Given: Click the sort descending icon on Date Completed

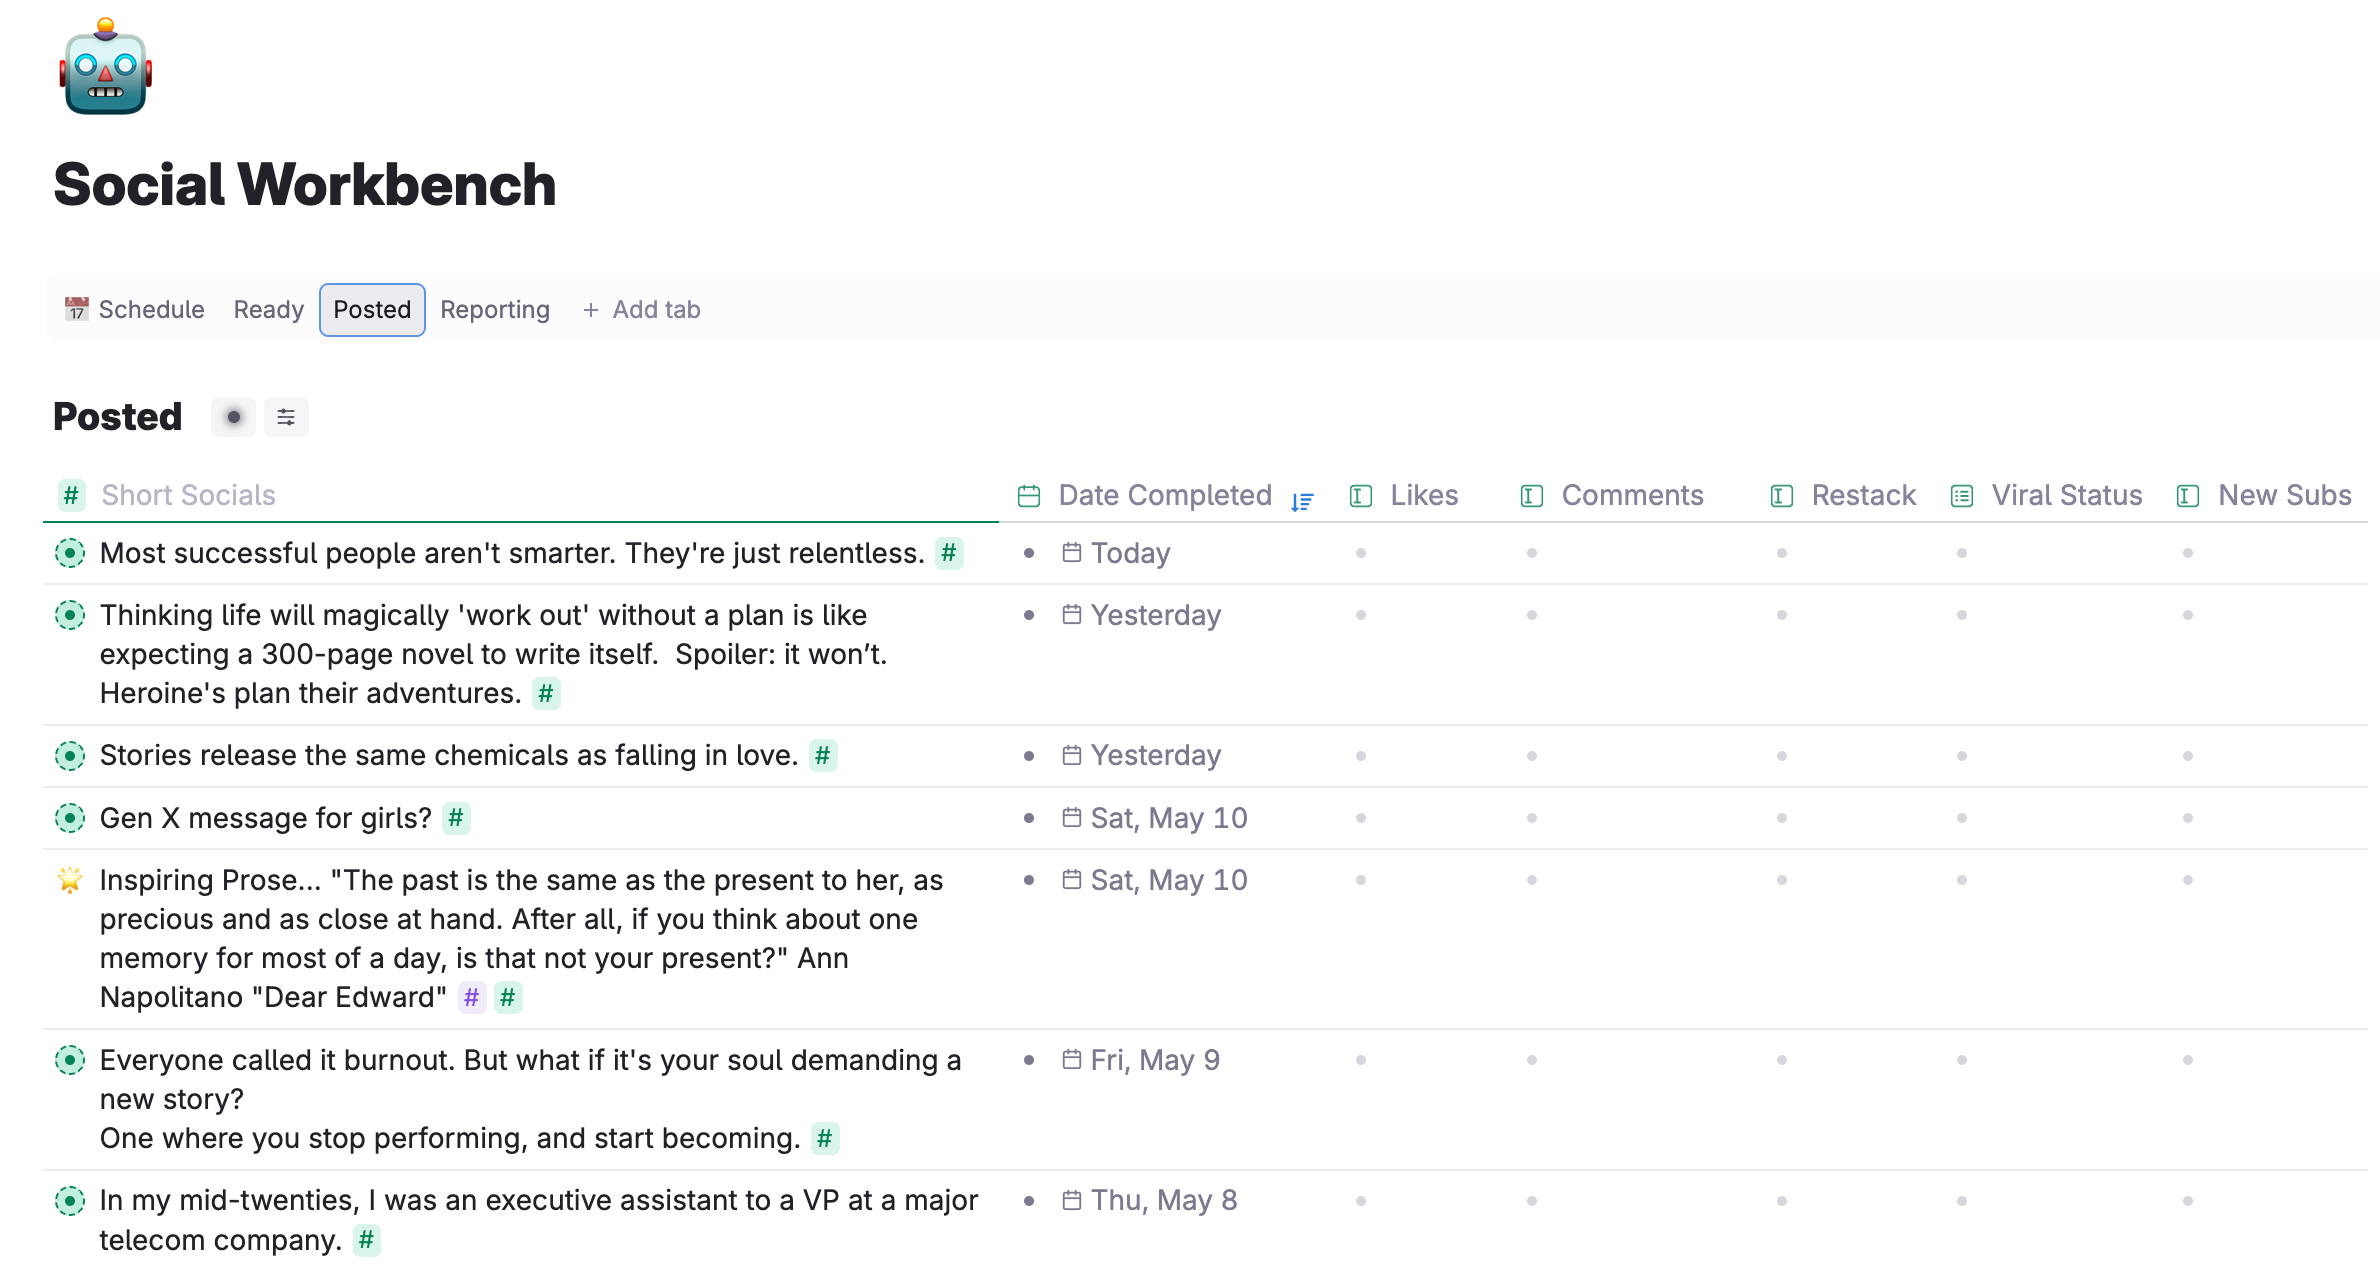Looking at the screenshot, I should (1301, 501).
